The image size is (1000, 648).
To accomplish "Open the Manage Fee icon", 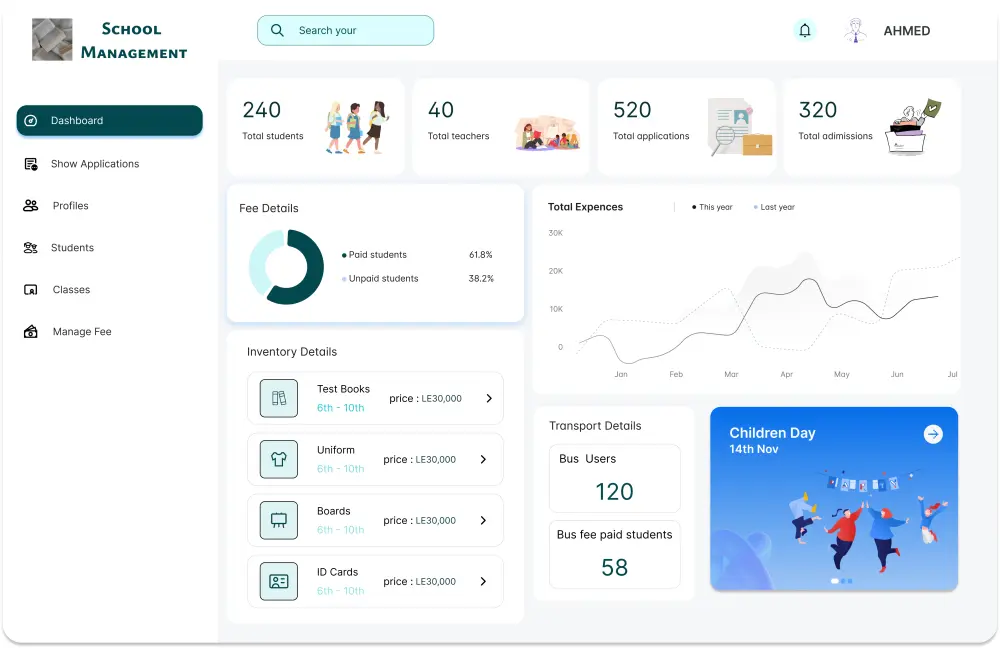I will tap(31, 331).
